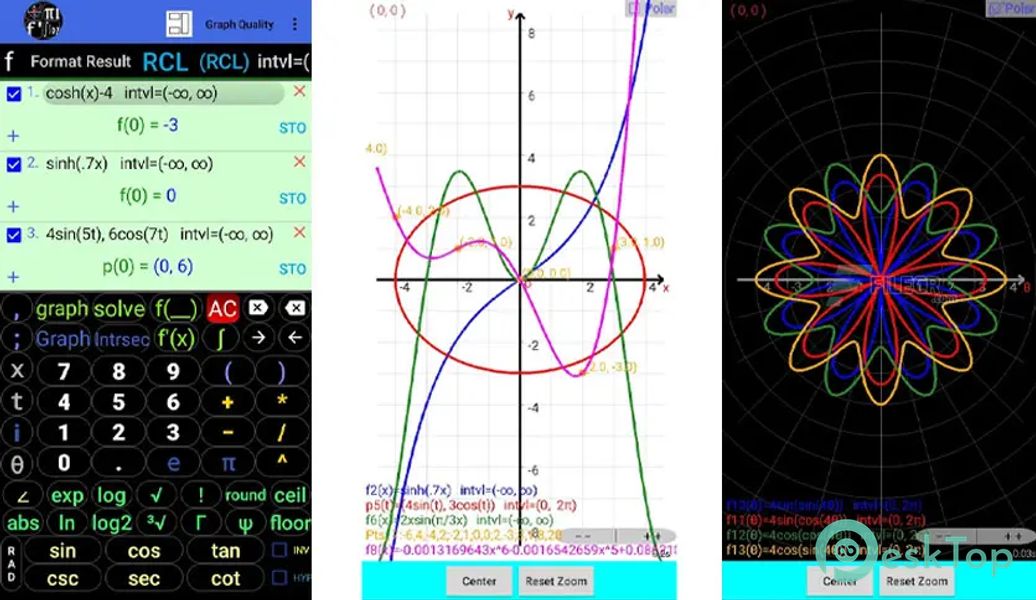1036x600 pixels.
Task: Open the three-dot overflow menu
Action: coord(295,24)
